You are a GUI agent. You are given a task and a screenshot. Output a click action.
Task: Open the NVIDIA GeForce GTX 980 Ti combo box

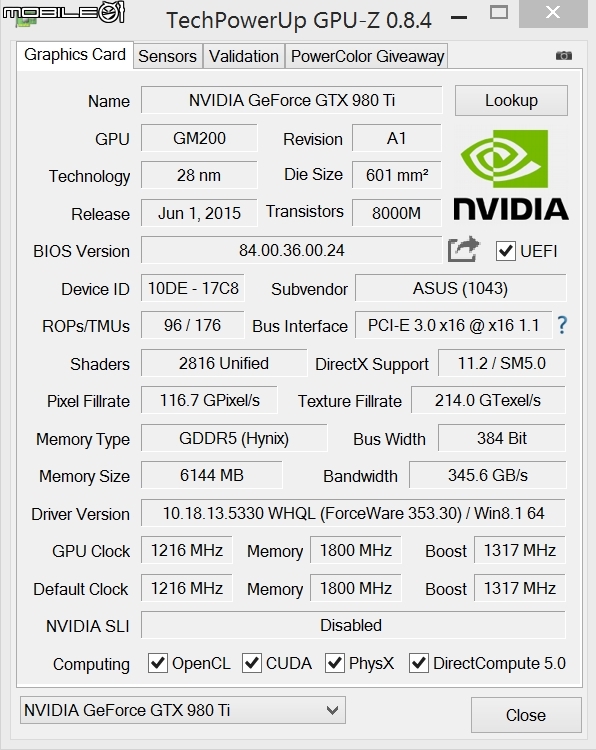183,710
